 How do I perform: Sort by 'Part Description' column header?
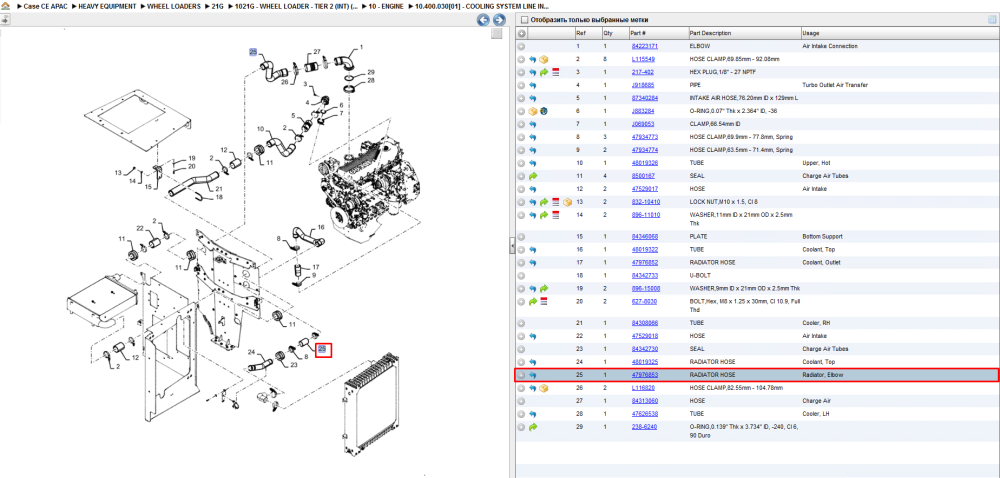(x=744, y=33)
